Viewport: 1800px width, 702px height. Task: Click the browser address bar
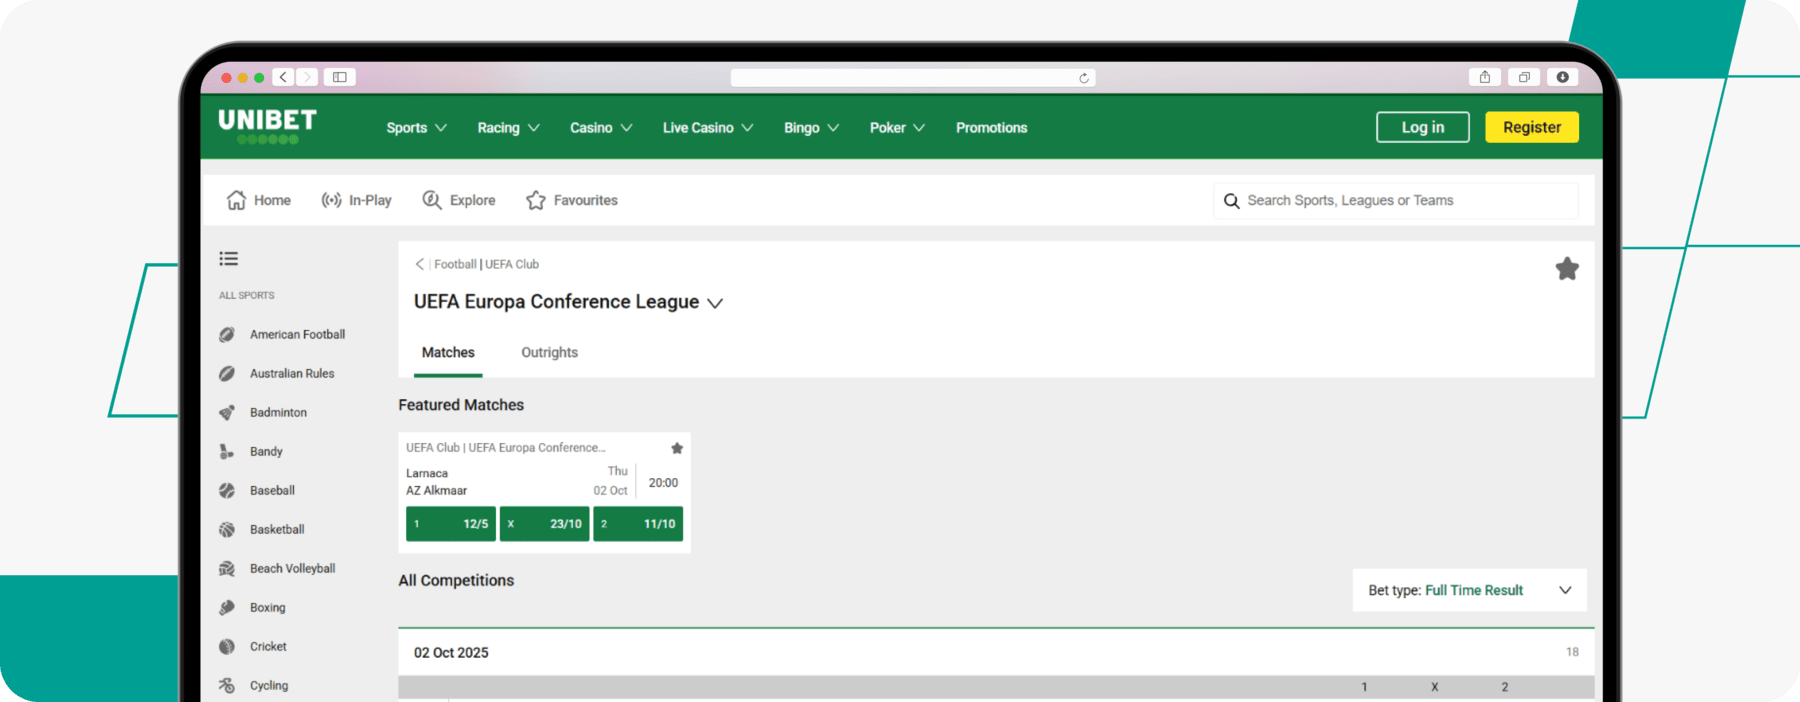[x=913, y=78]
